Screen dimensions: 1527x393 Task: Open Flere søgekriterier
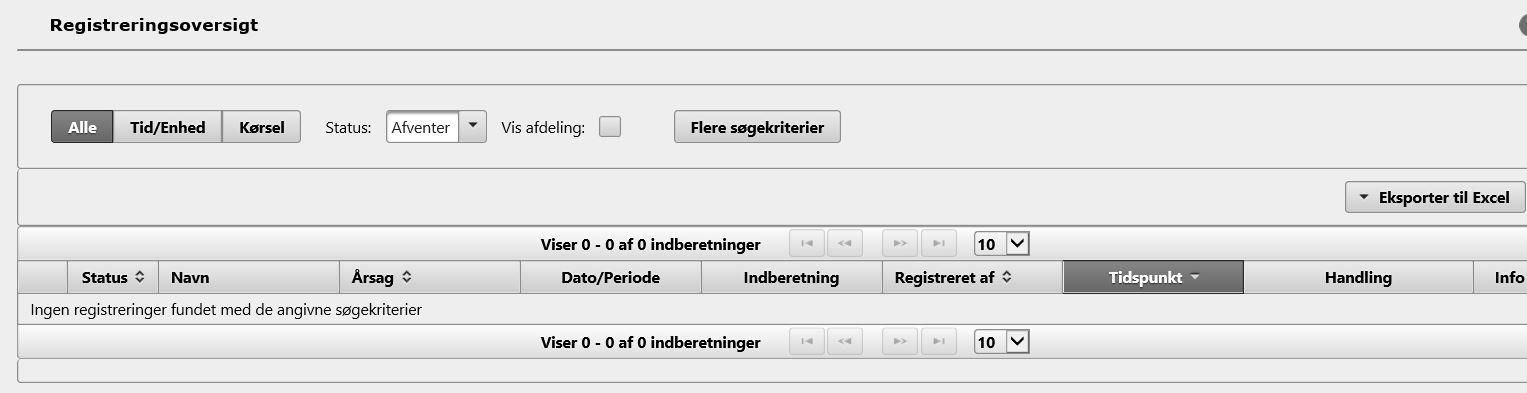(x=758, y=127)
